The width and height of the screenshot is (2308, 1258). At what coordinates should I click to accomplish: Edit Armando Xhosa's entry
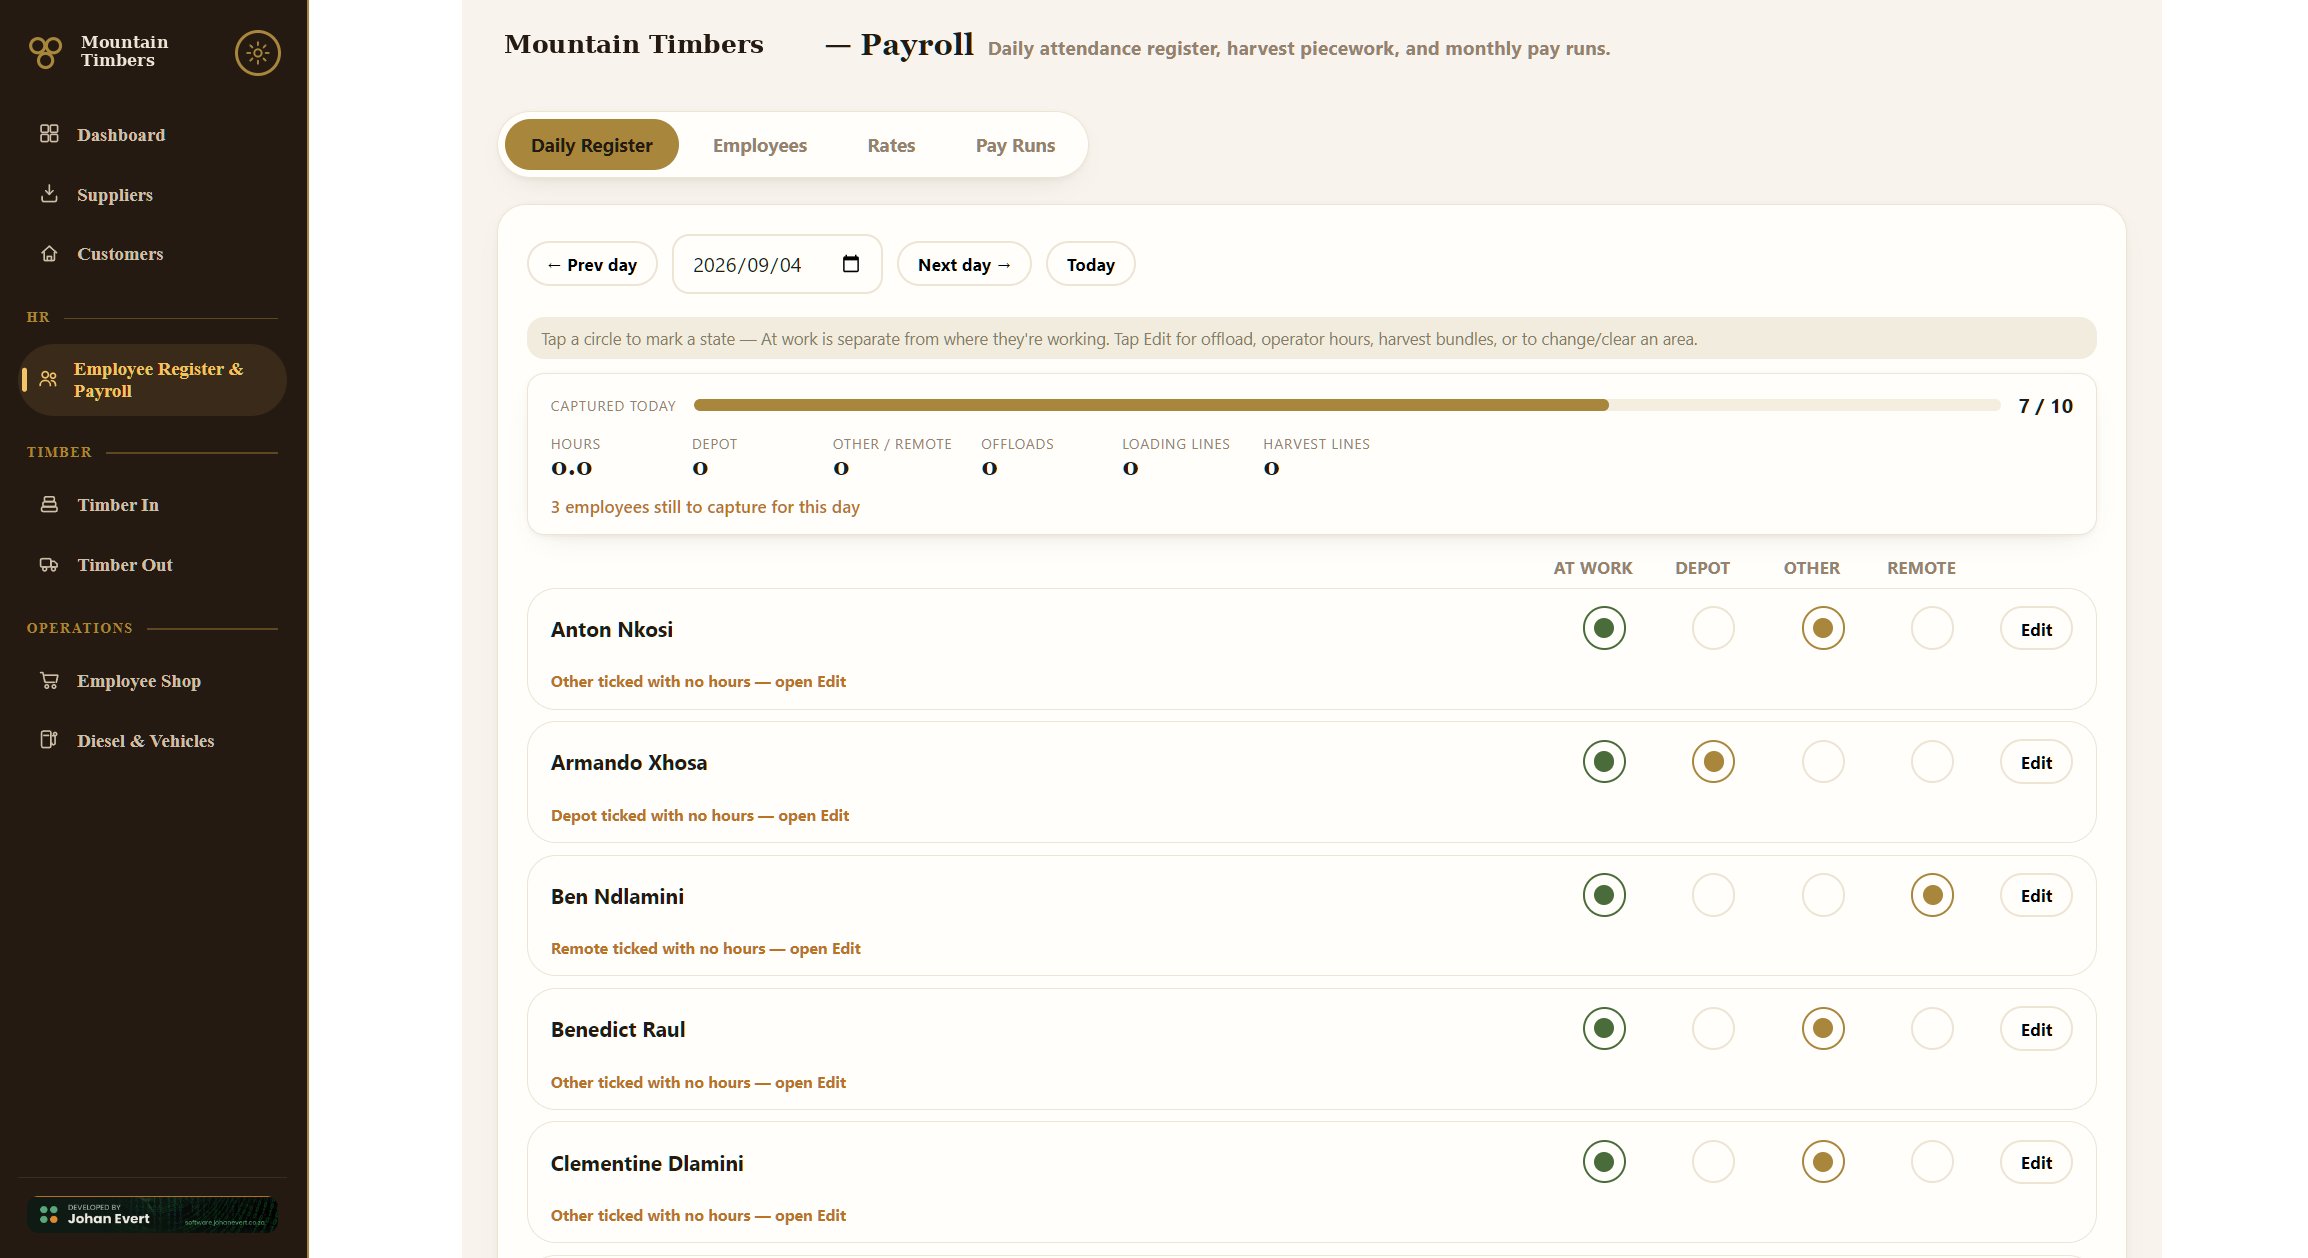pyautogui.click(x=2036, y=762)
